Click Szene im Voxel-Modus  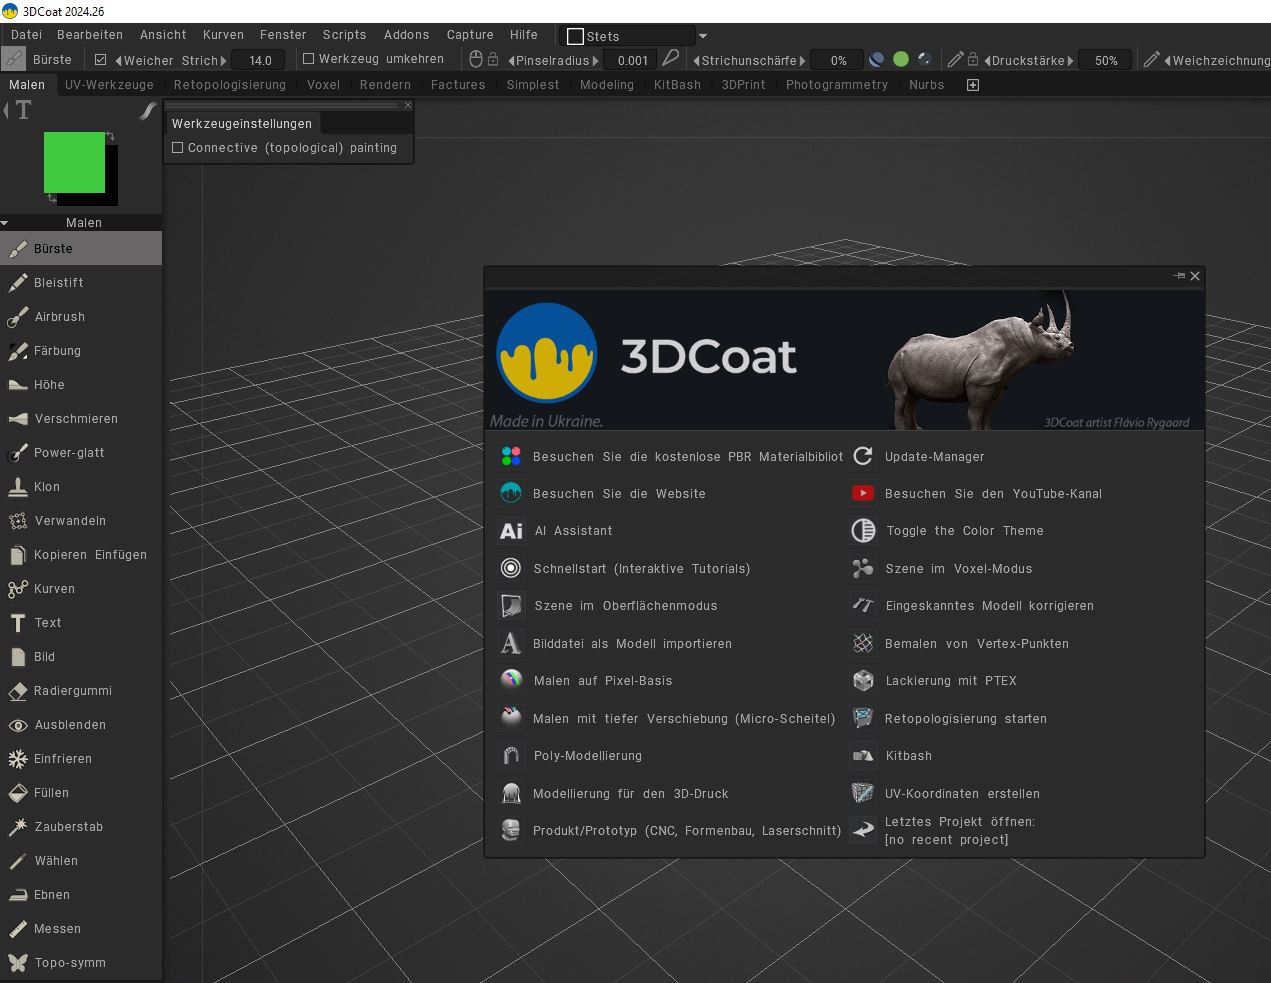(x=959, y=569)
